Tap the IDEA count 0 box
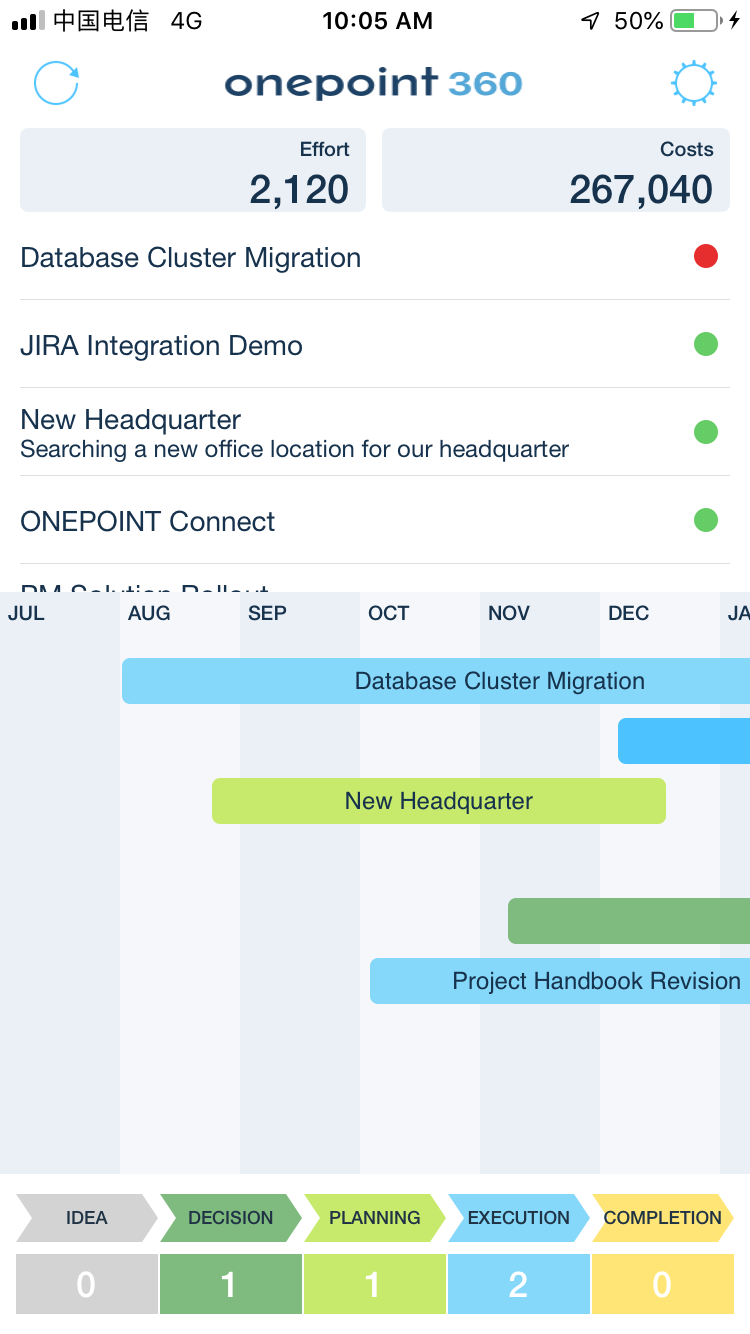The image size is (750, 1334). [87, 1284]
